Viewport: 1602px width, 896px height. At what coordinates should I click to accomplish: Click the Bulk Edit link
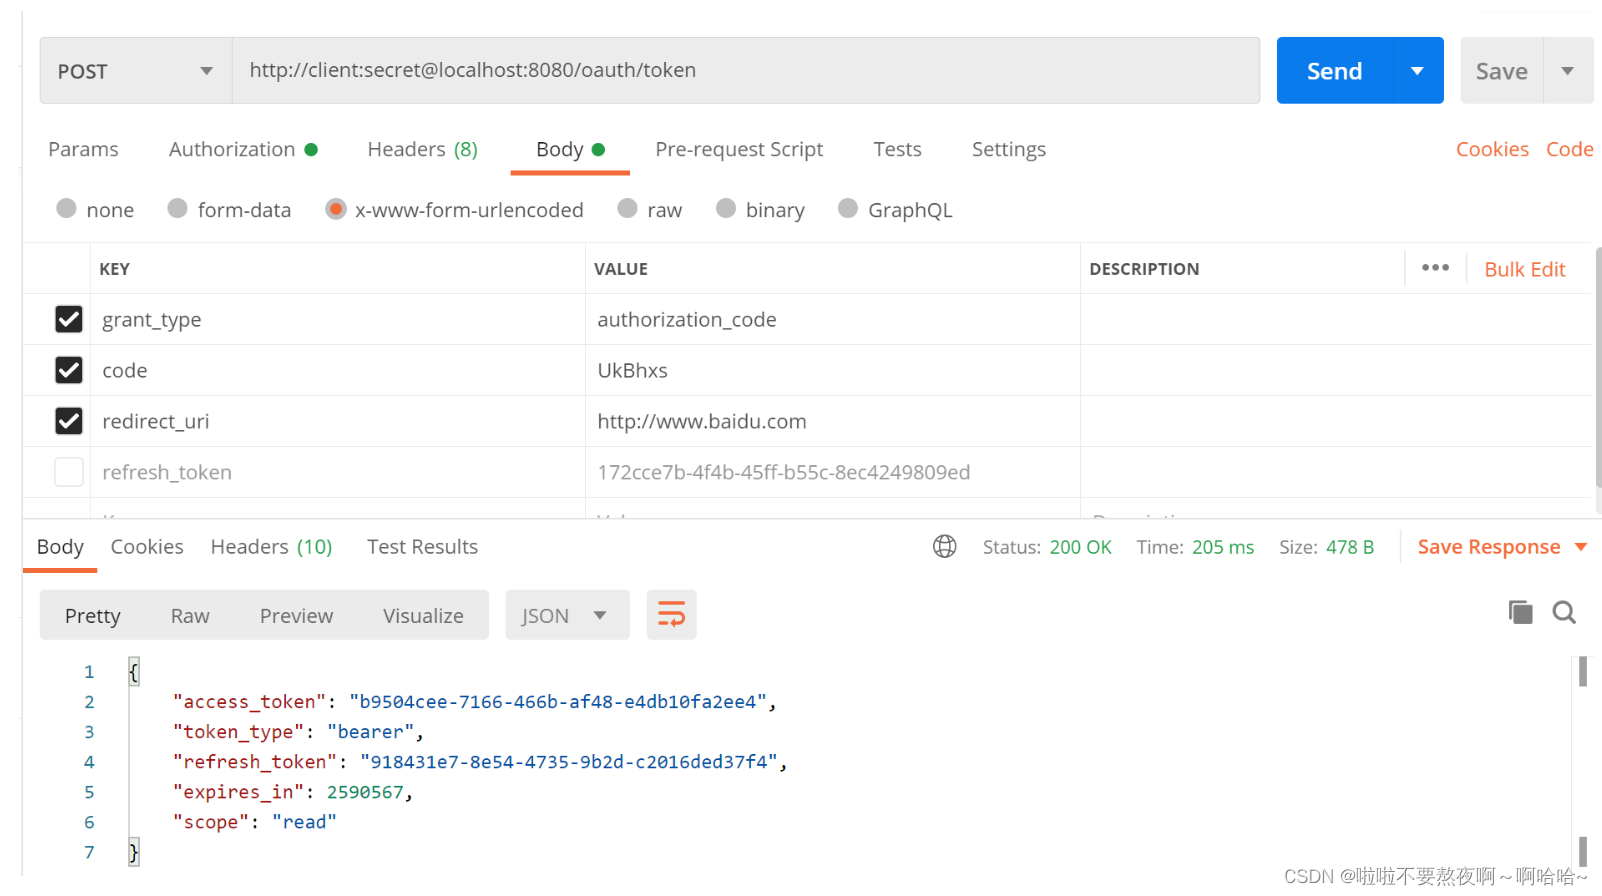[1524, 269]
